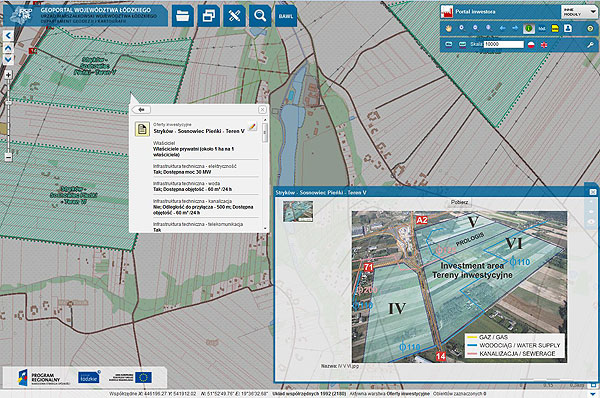Click the up chevron navigation button
The width and height of the screenshot is (600, 398).
pyautogui.click(x=8, y=48)
